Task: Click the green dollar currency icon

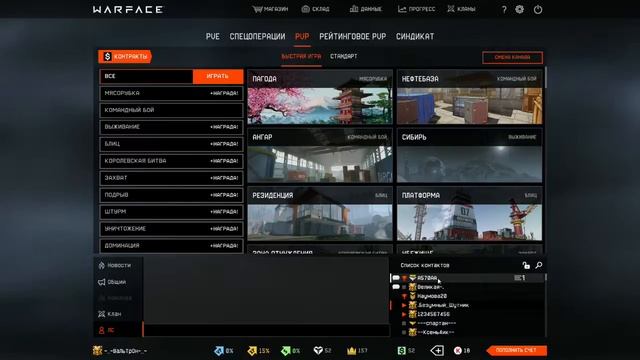Action: pos(402,351)
